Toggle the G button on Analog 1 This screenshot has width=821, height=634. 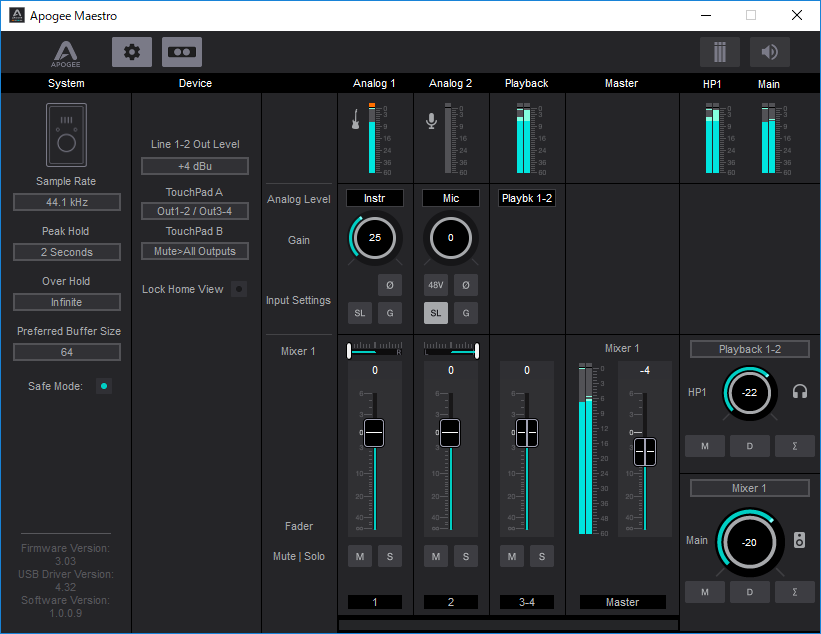coord(390,313)
